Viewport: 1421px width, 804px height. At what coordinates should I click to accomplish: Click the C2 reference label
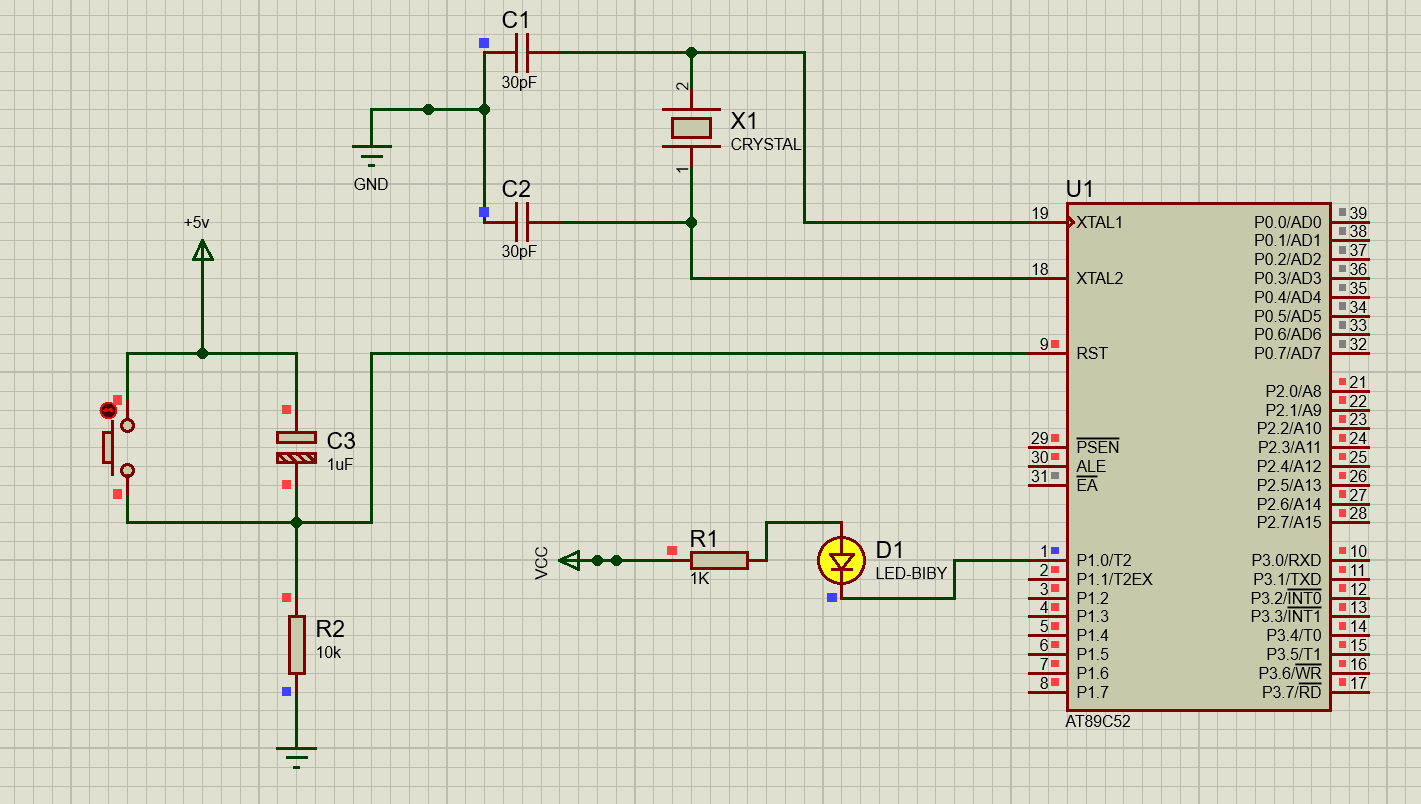(x=516, y=190)
